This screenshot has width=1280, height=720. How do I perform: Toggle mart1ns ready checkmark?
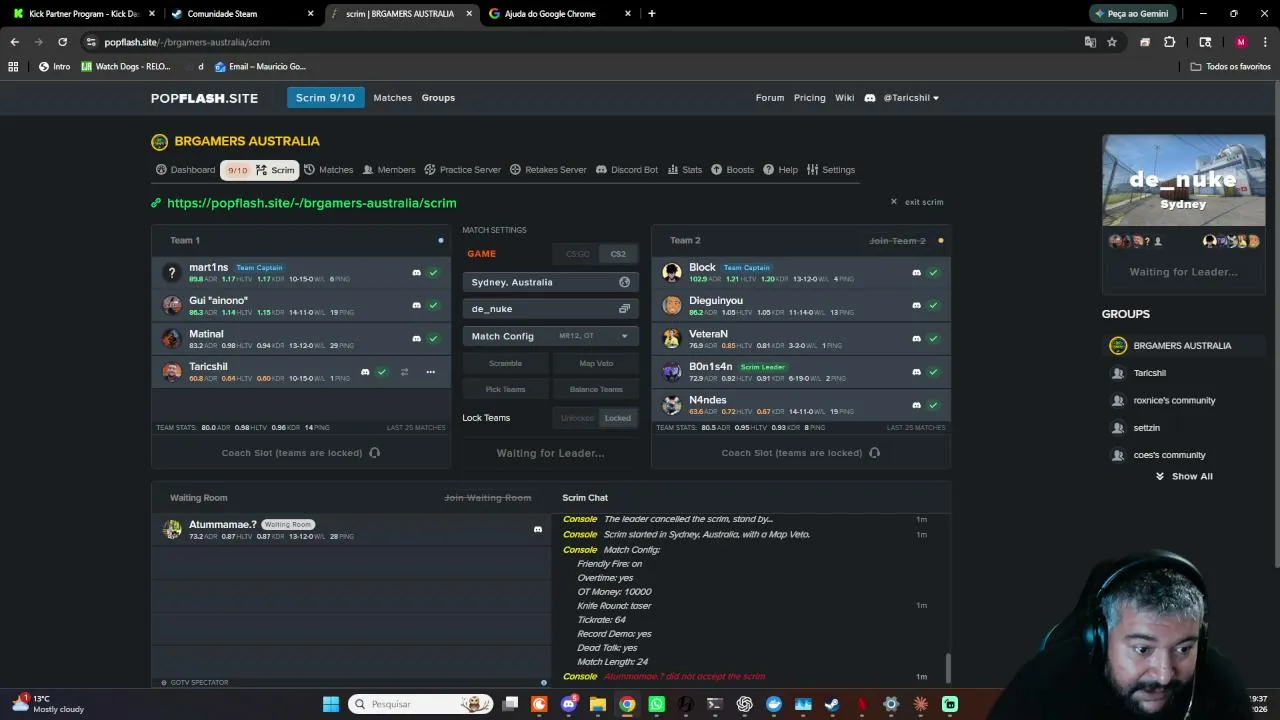(x=433, y=272)
